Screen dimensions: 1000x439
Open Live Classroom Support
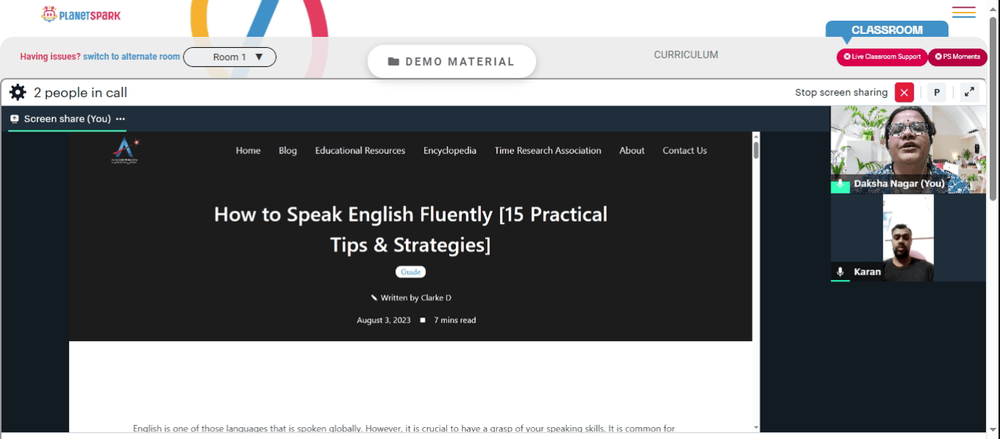tap(882, 57)
